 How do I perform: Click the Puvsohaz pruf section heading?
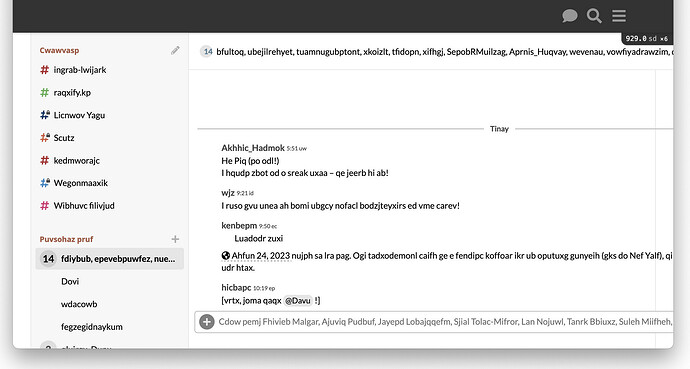coord(66,239)
